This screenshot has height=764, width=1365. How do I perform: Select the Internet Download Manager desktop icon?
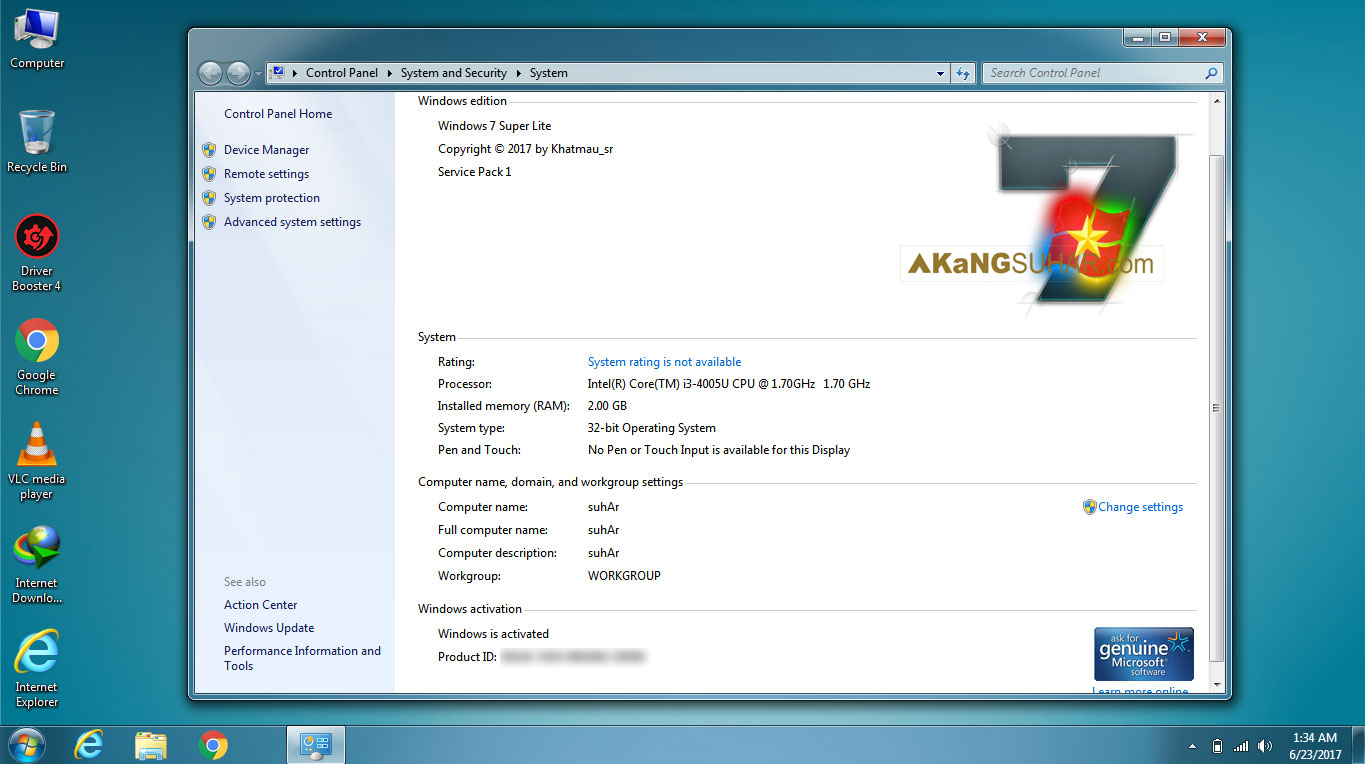[x=36, y=565]
